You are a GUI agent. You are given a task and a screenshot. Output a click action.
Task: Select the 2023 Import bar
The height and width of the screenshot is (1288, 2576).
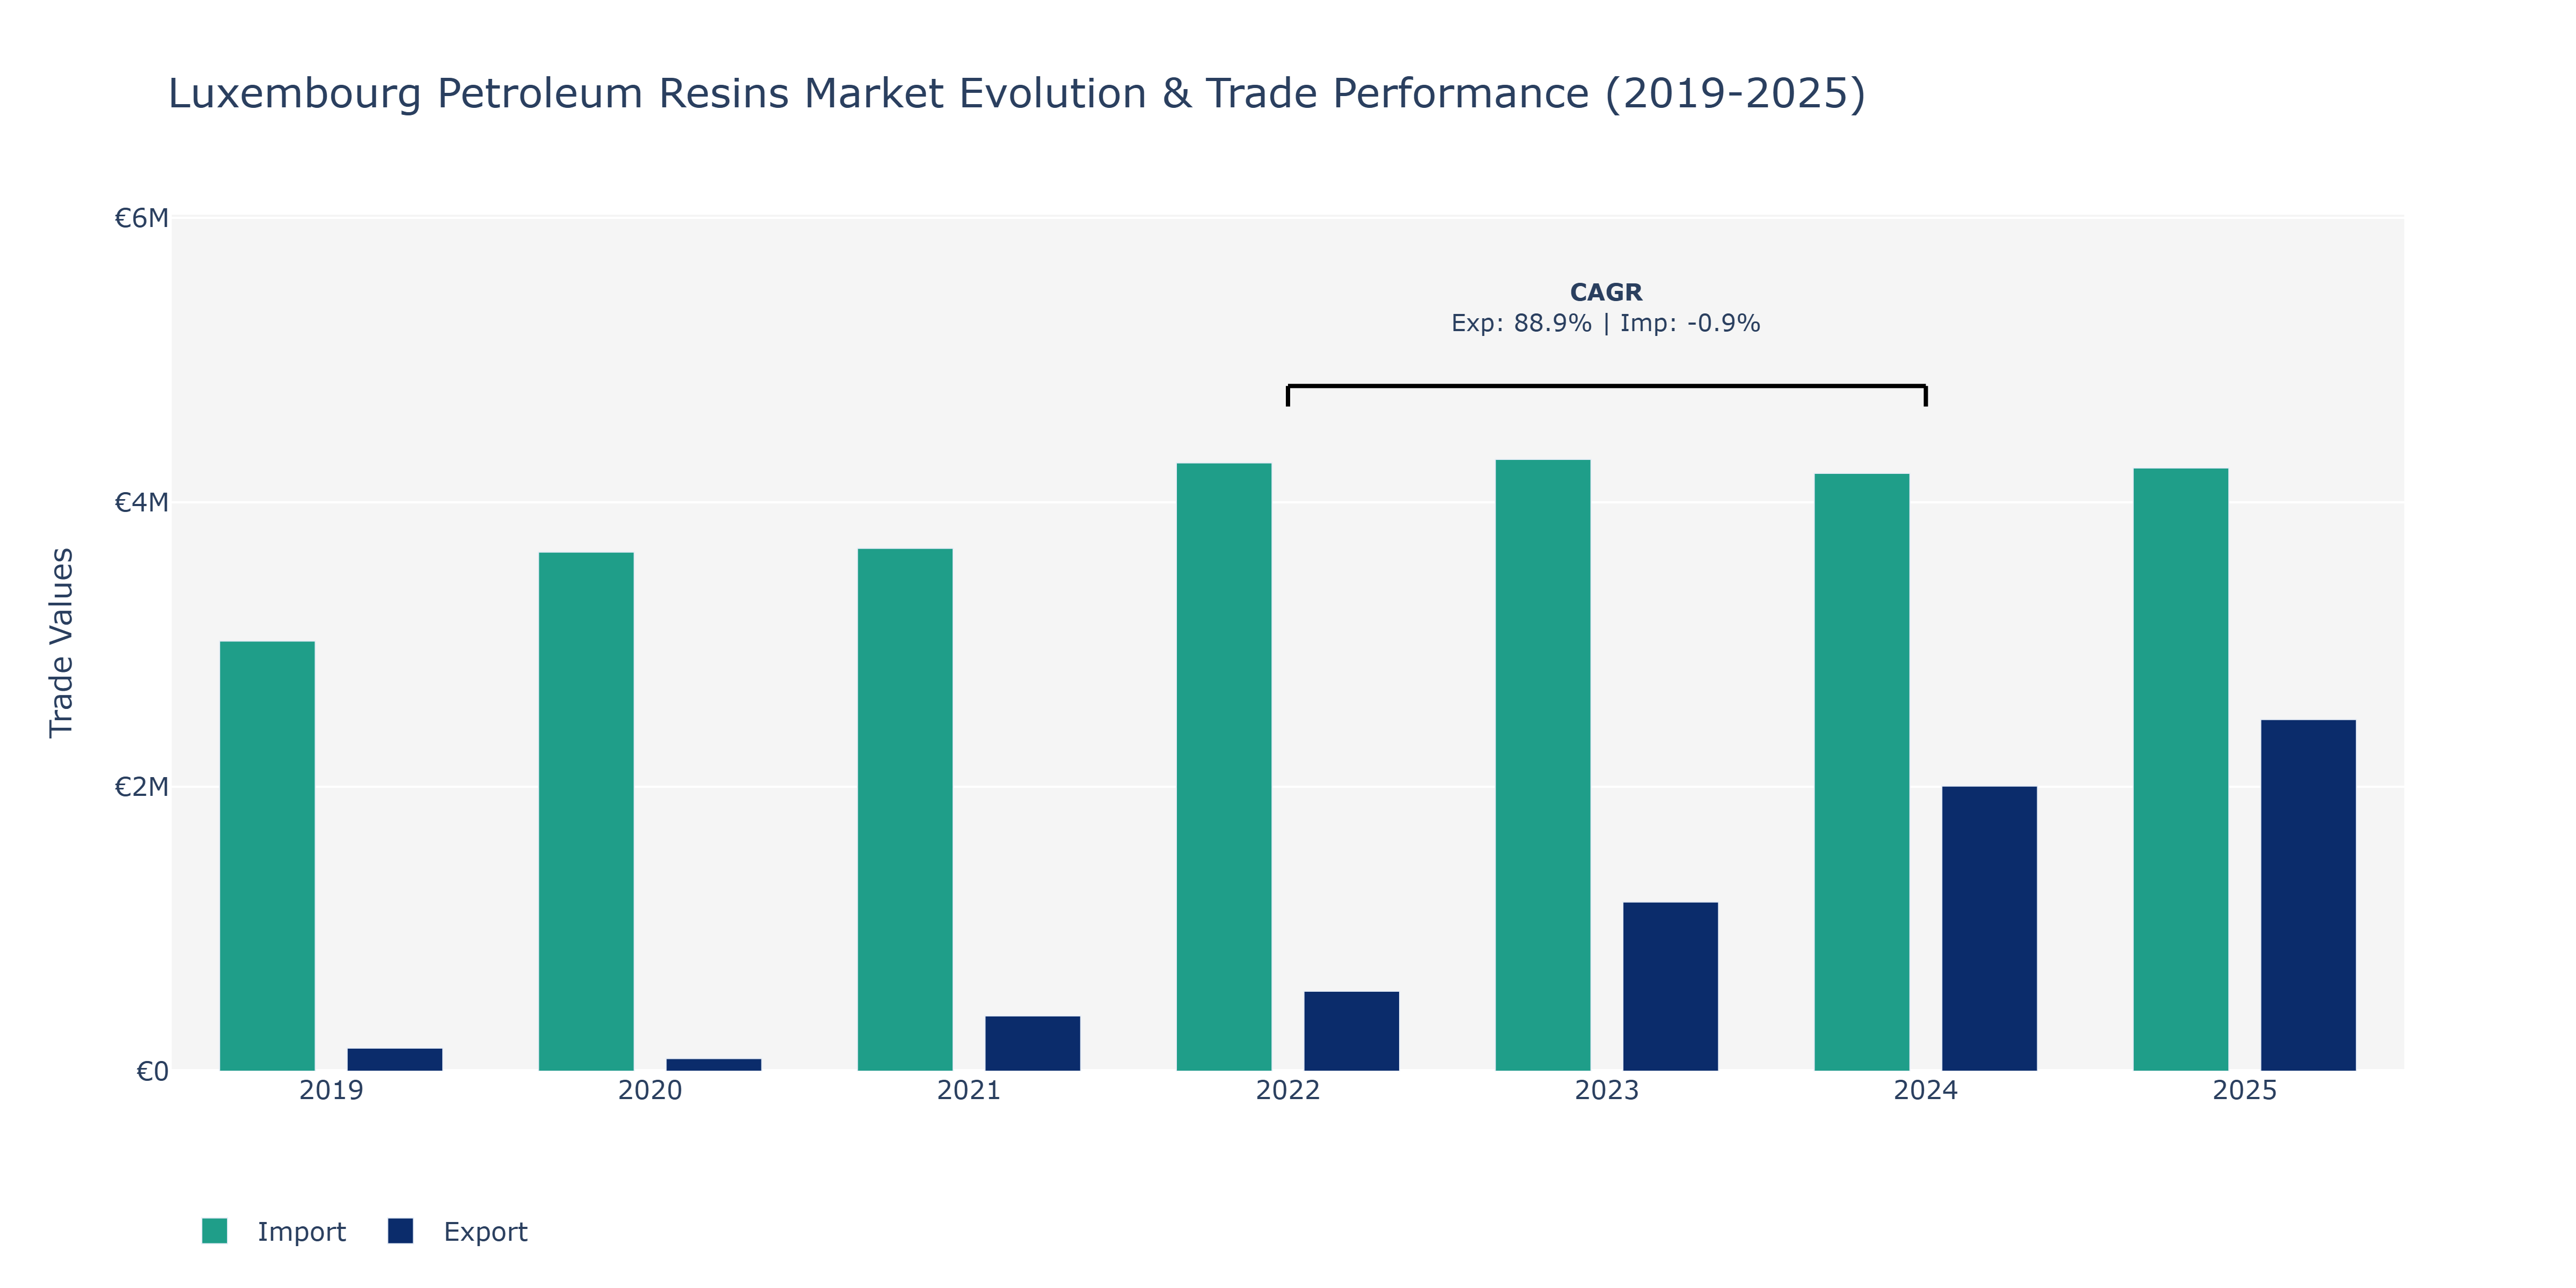click(x=1543, y=765)
